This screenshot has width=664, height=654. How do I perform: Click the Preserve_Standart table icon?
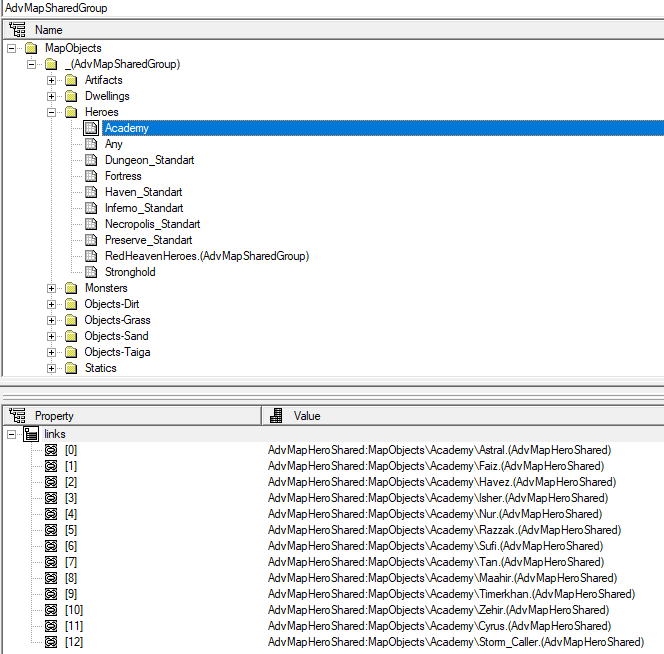[91, 240]
